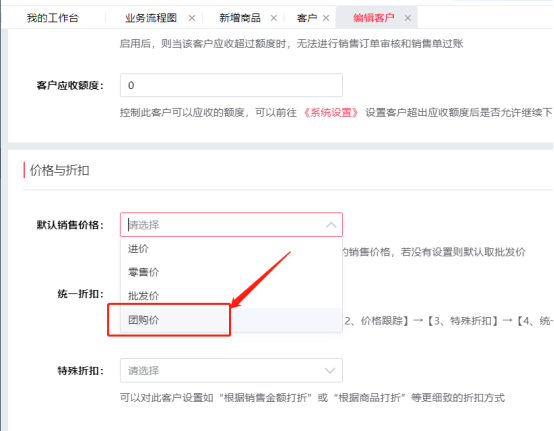Viewport: 554px width, 431px height.
Task: Switch to the 新增商品 tab
Action: pyautogui.click(x=240, y=18)
